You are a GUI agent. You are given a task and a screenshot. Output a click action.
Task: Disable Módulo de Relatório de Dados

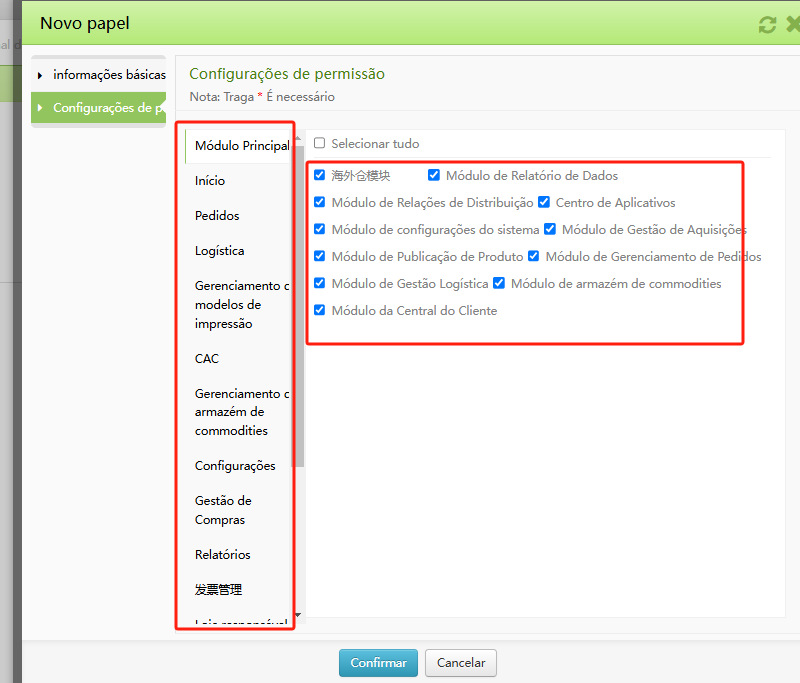(433, 174)
